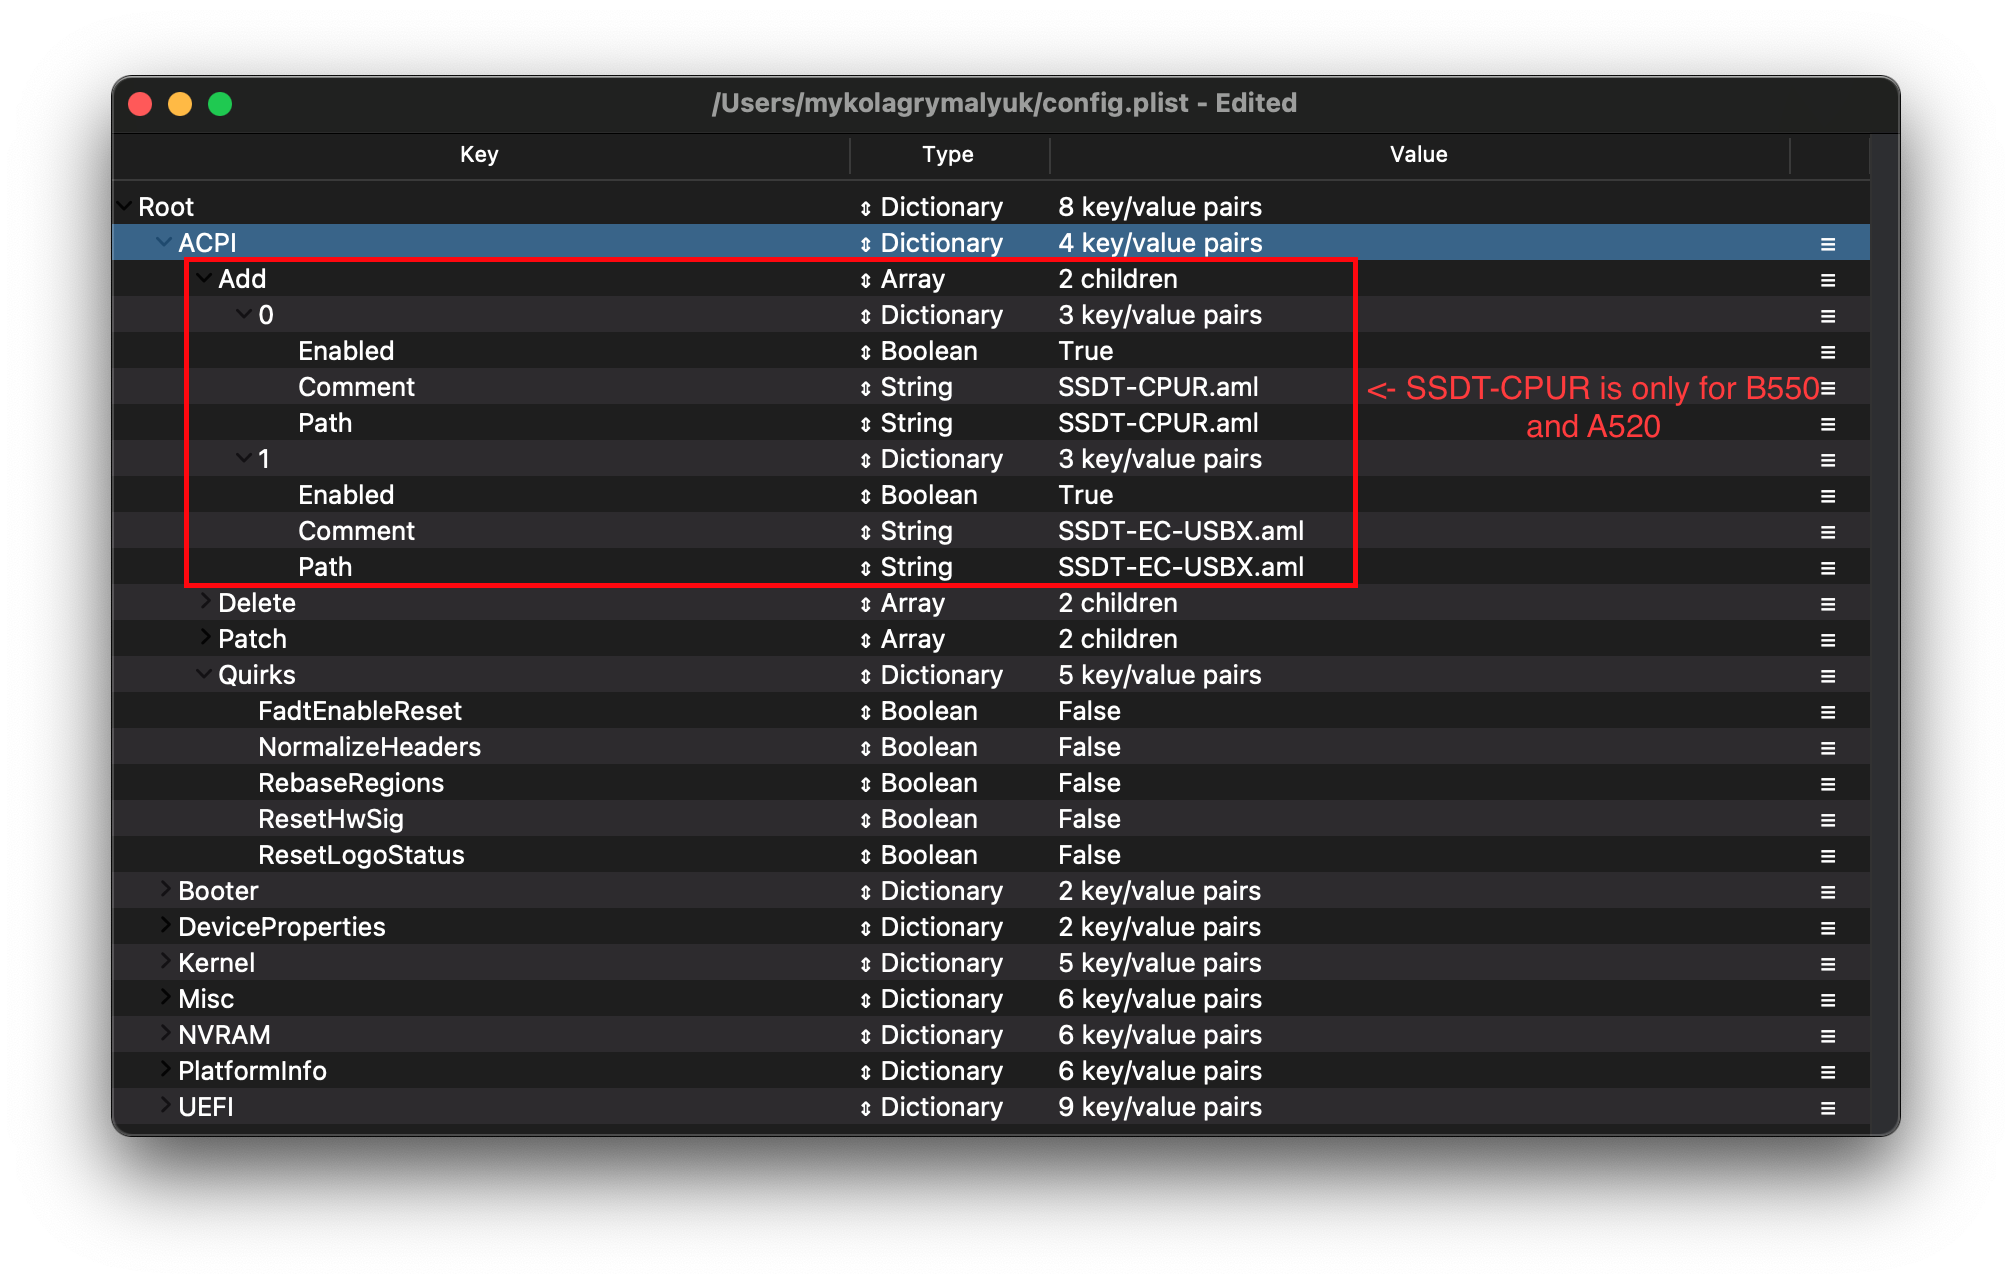Click type arrows beside NVRAM Dictionary
The height and width of the screenshot is (1284, 2012).
865,1036
